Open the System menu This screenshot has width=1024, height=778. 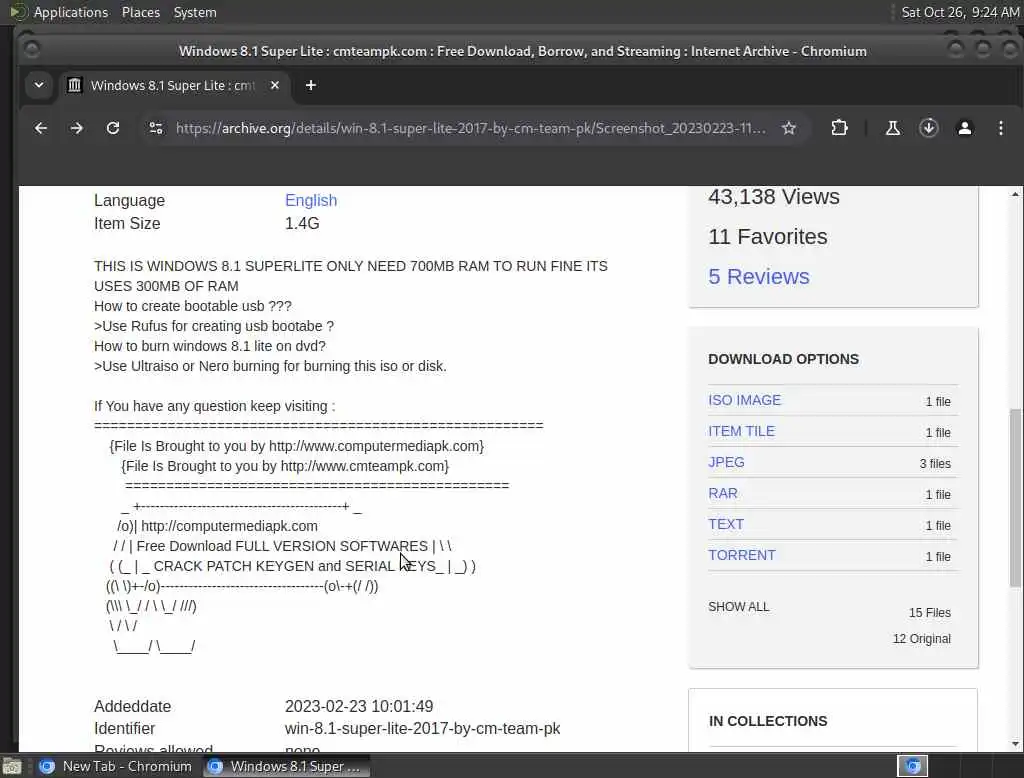coord(195,12)
